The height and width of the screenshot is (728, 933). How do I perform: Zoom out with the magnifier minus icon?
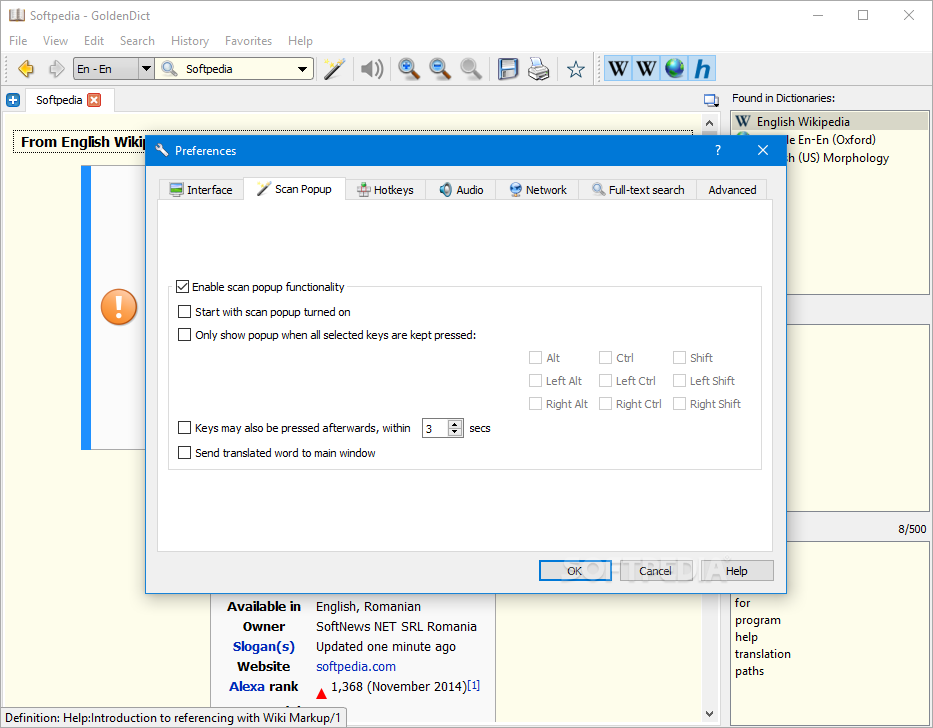440,69
